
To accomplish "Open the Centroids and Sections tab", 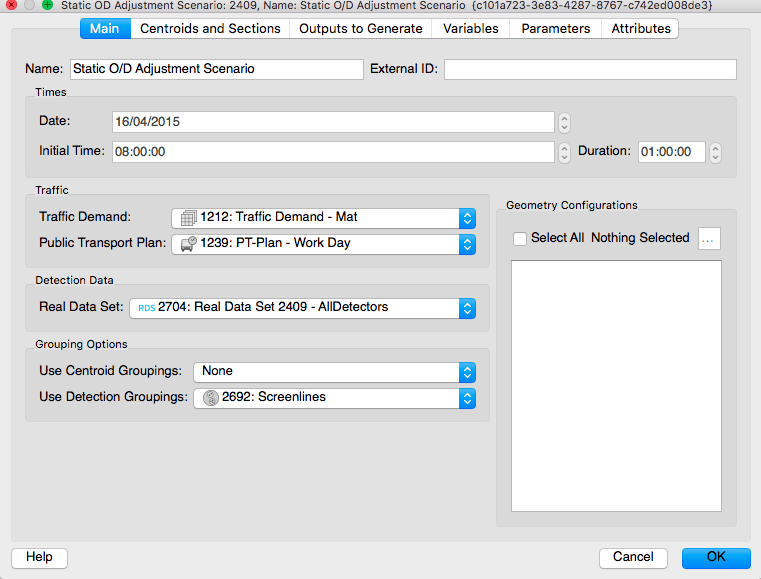I will (x=210, y=29).
